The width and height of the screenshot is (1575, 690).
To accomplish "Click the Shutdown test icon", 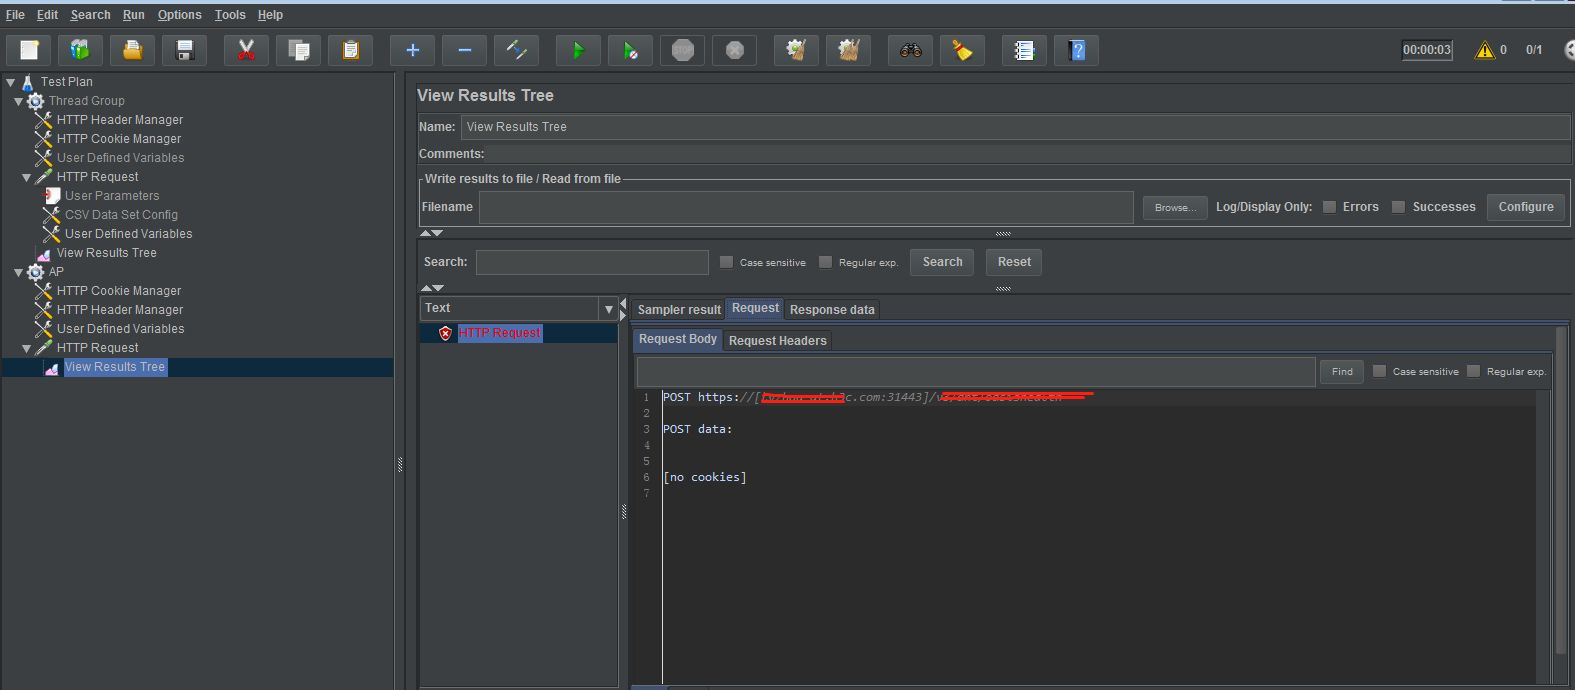I will 734,50.
